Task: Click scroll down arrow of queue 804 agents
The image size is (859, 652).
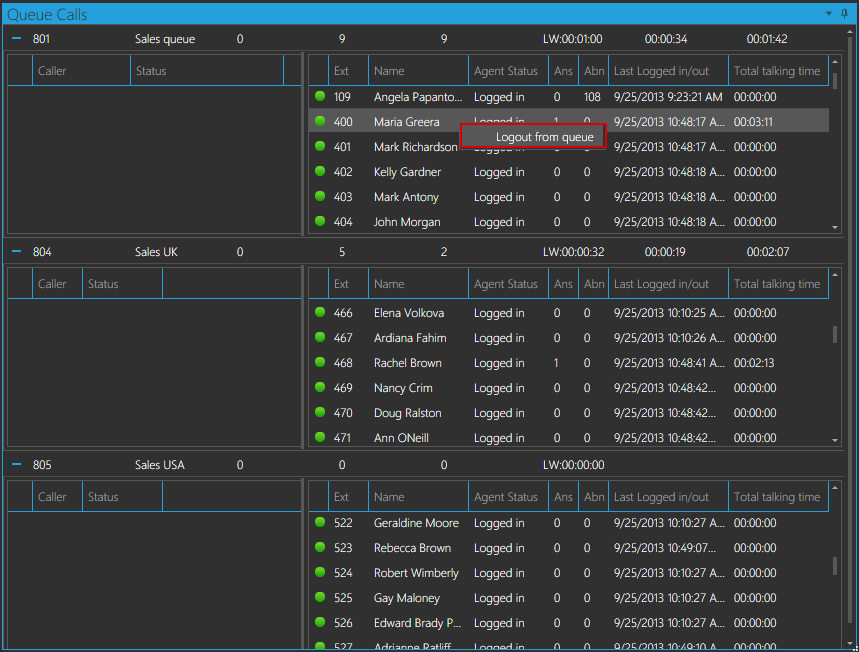Action: [x=835, y=440]
